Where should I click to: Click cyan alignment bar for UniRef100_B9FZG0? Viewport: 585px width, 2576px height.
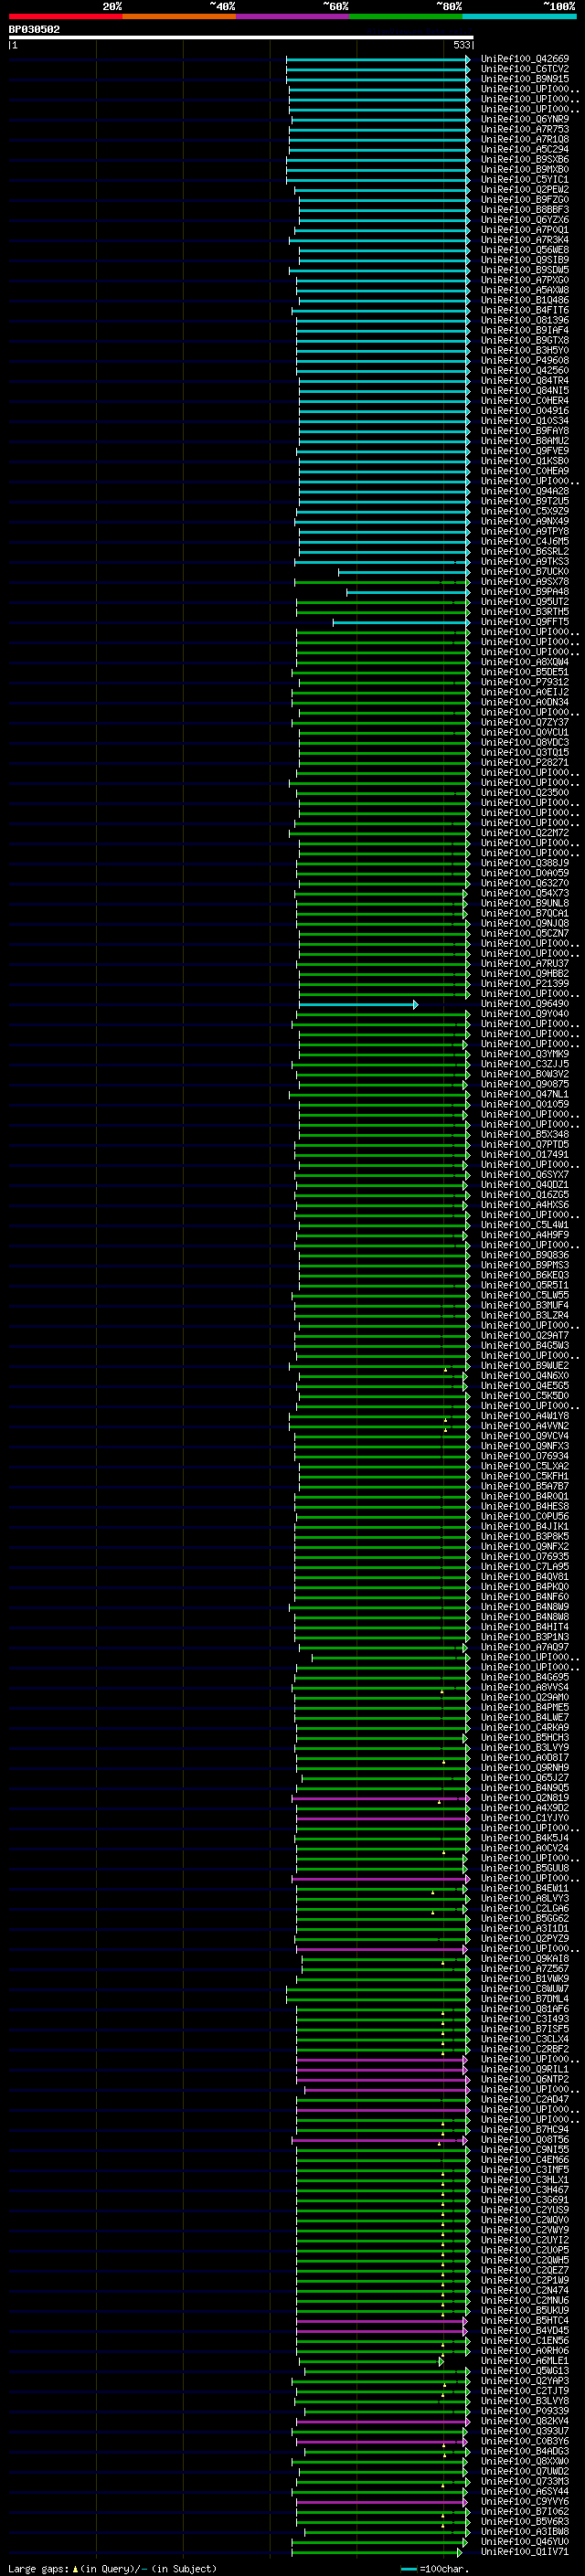pyautogui.click(x=384, y=200)
